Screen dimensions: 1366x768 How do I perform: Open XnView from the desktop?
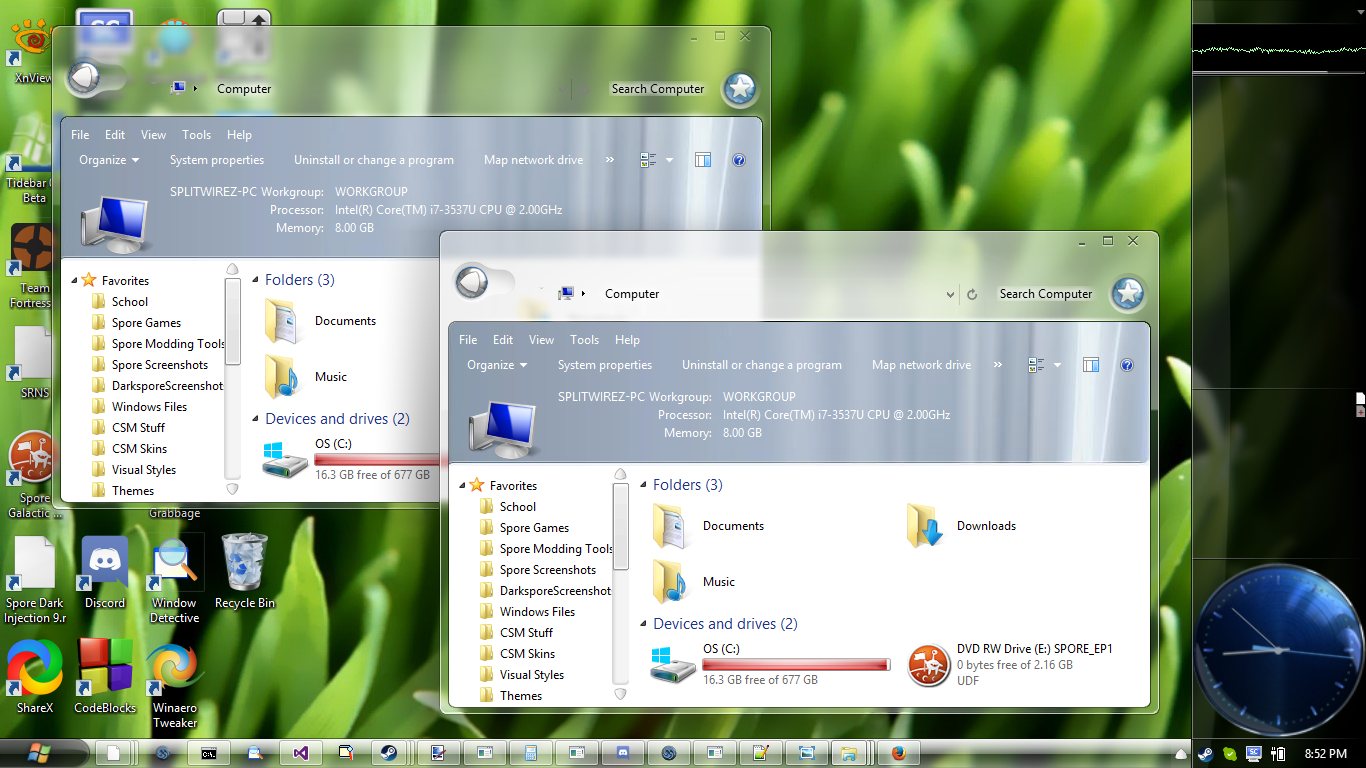pyautogui.click(x=29, y=38)
